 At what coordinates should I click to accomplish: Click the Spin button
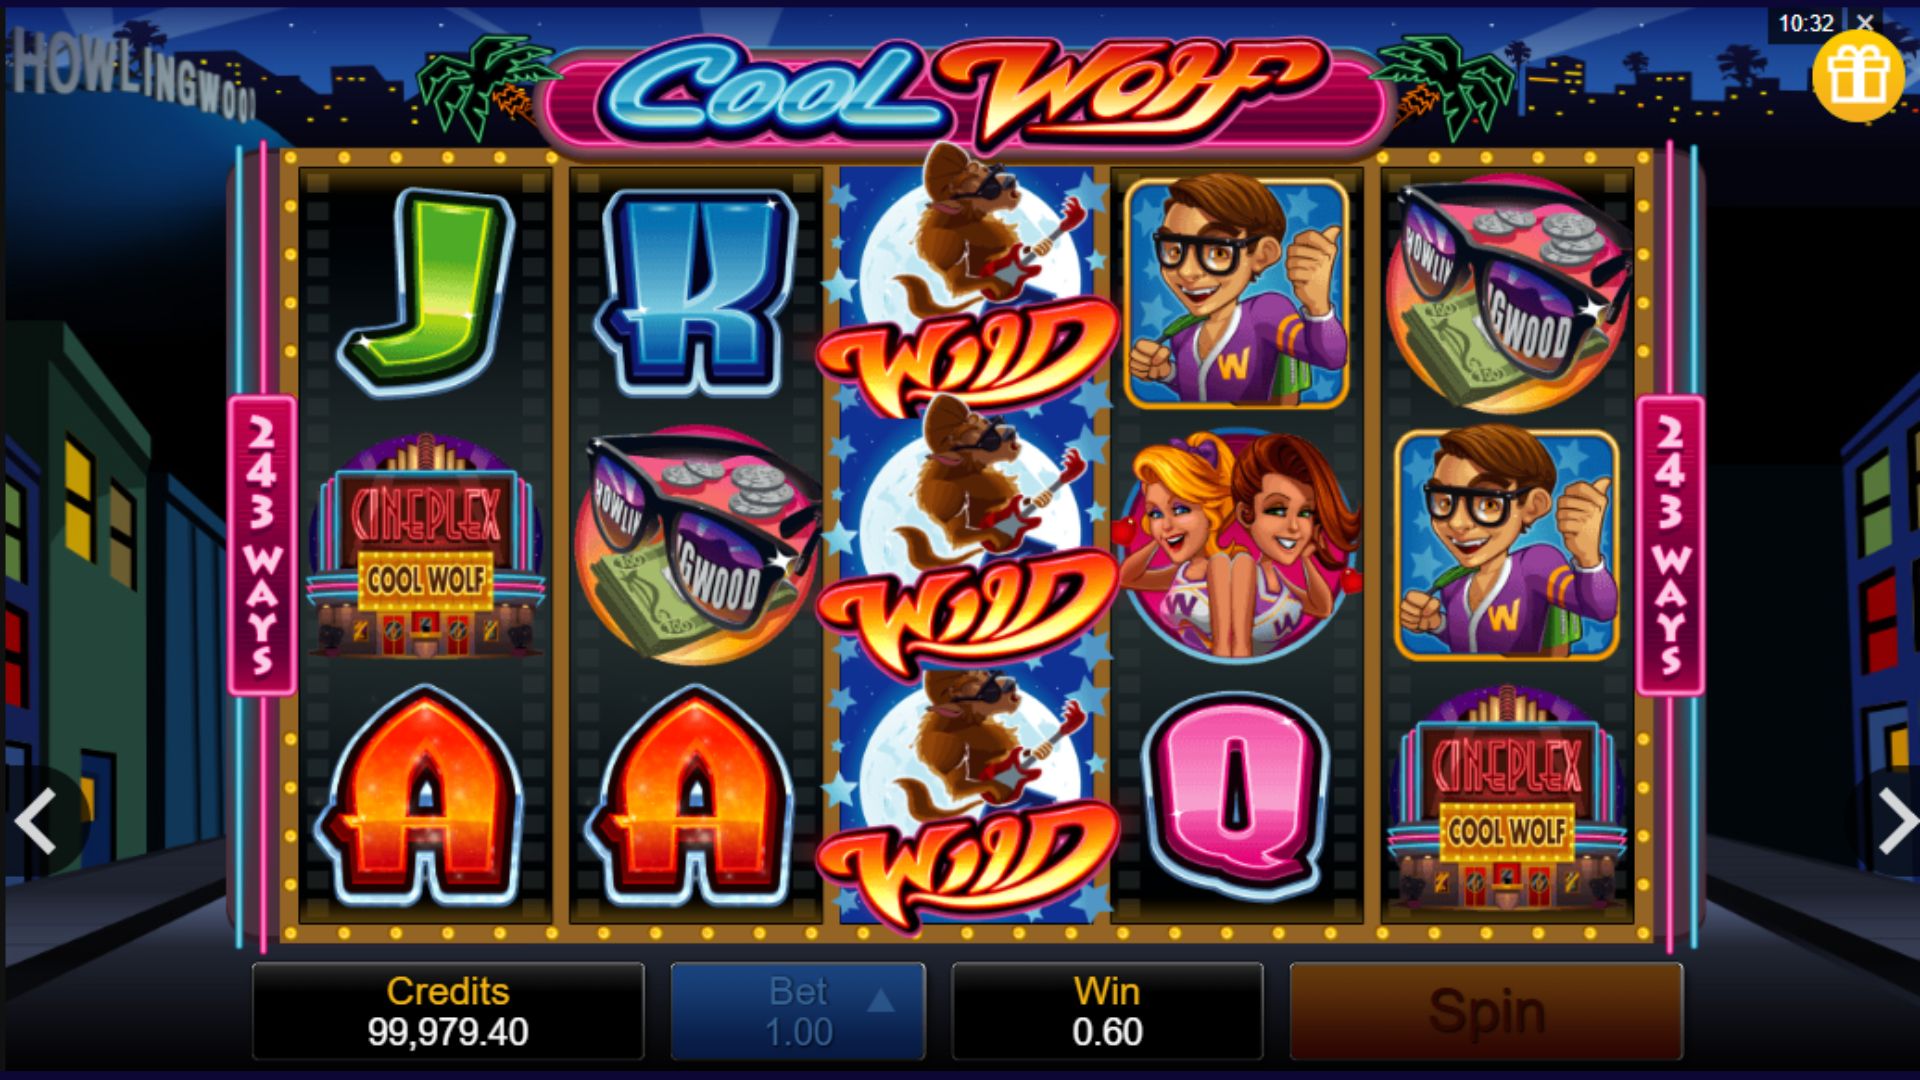pos(1486,1011)
